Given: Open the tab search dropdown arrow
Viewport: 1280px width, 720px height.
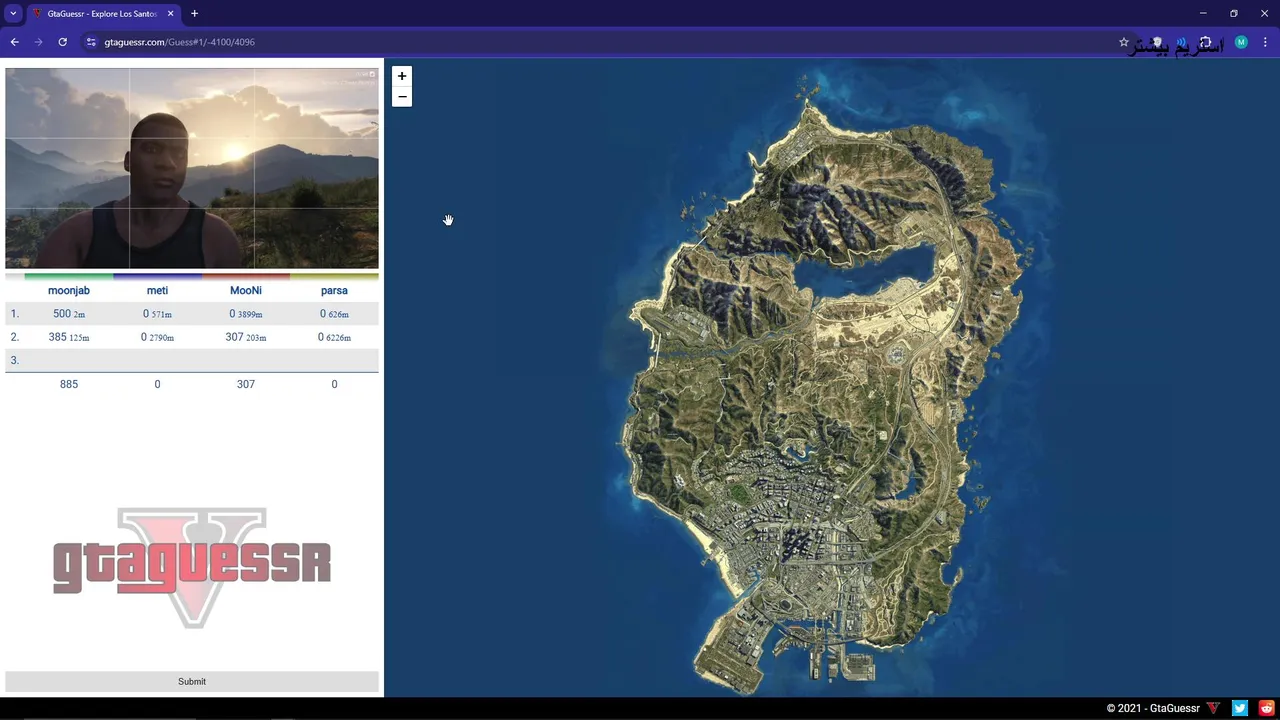Looking at the screenshot, I should (13, 14).
